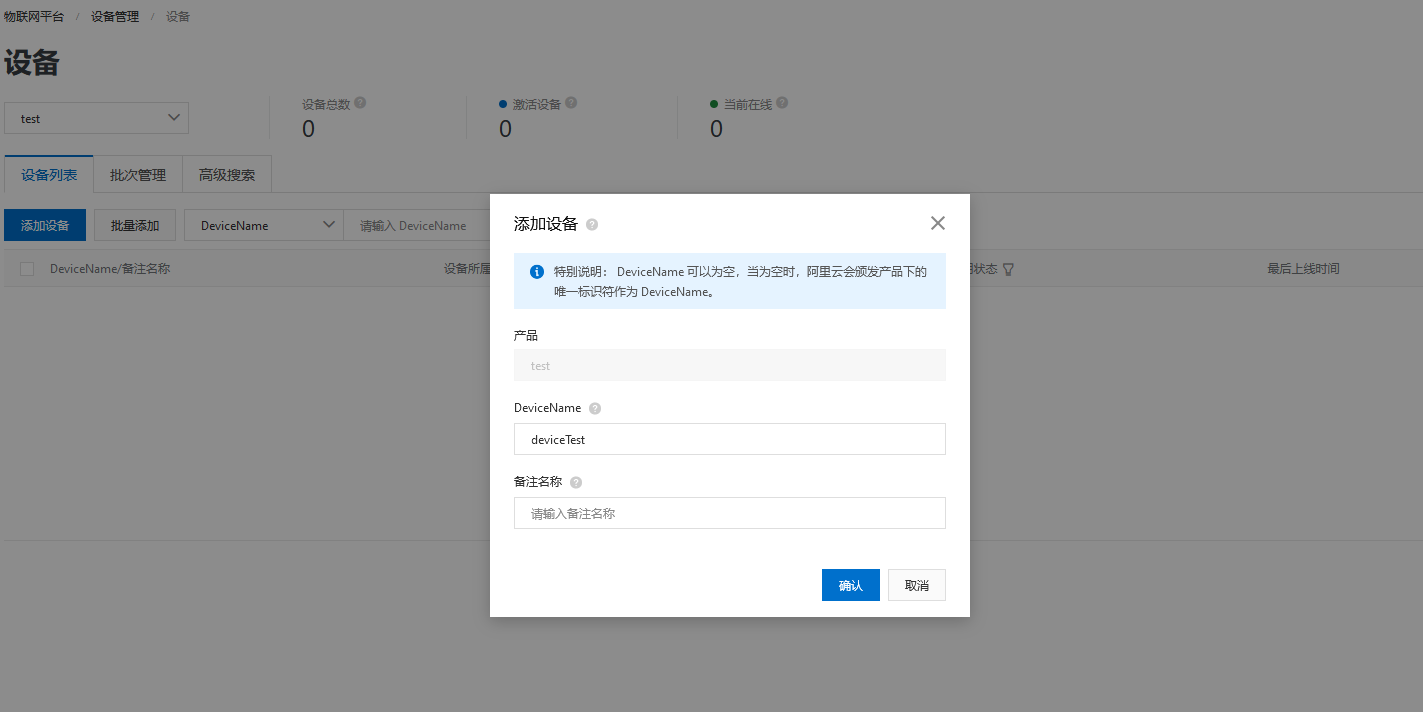Open the 状态 column filter funnel icon
The image size is (1423, 712).
(x=1008, y=269)
